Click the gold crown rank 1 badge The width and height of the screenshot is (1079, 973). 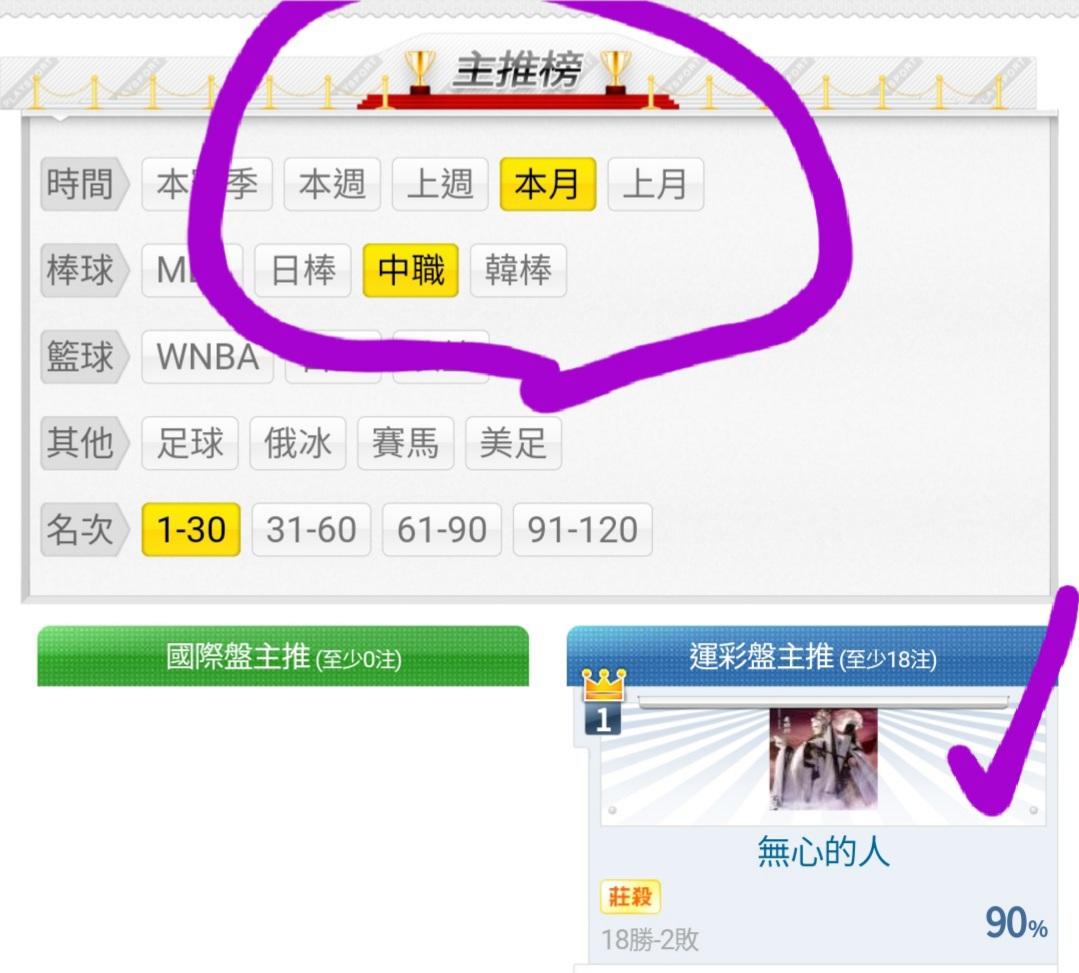click(603, 703)
